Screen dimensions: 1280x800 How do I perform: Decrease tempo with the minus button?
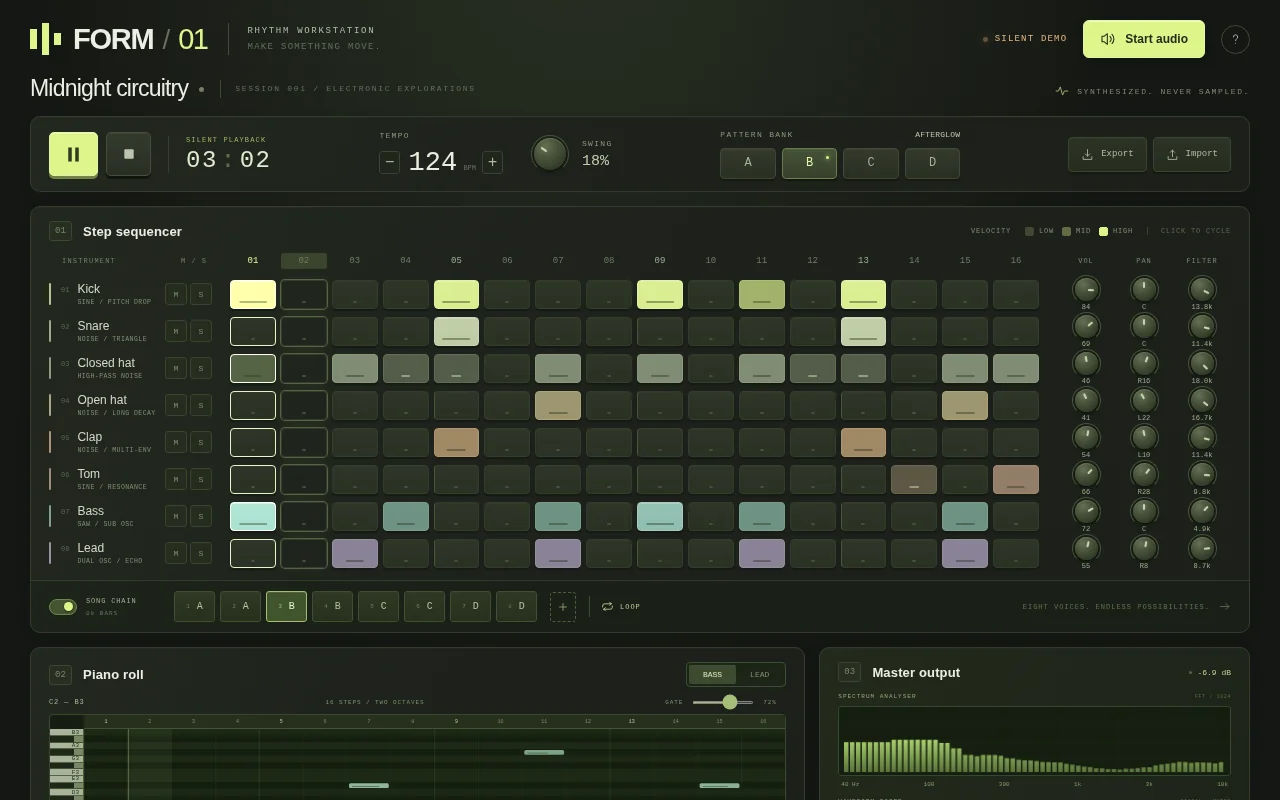pyautogui.click(x=389, y=162)
